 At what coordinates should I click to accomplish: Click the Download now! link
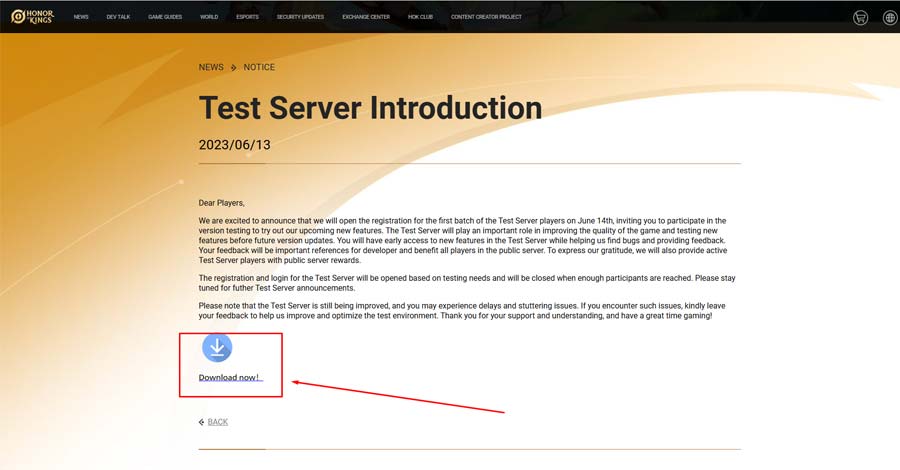pos(230,378)
